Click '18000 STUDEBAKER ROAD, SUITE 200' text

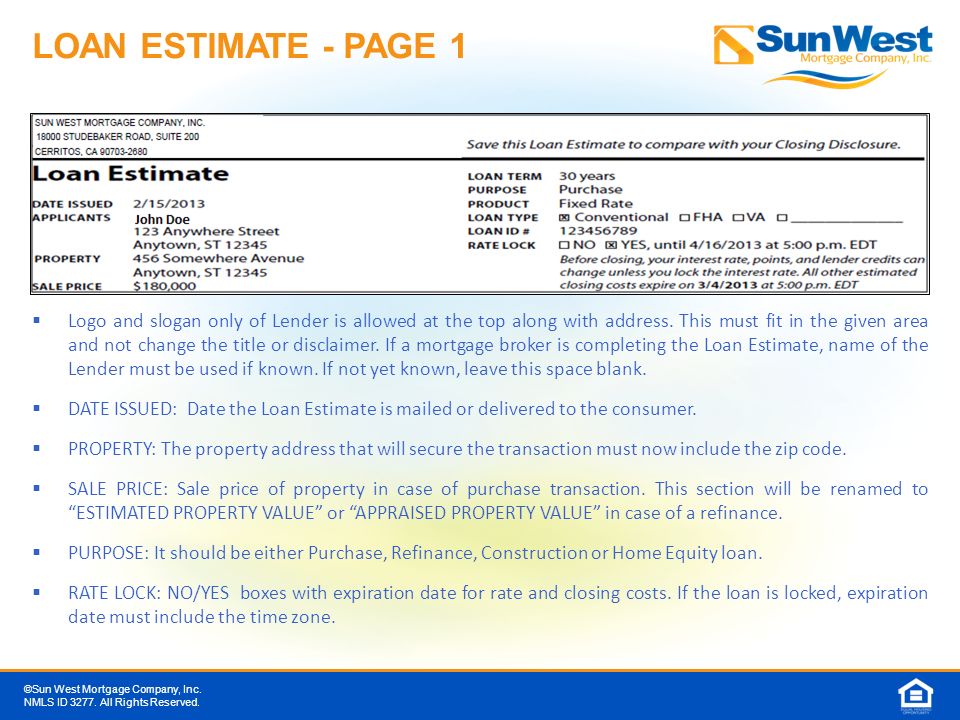tap(117, 137)
